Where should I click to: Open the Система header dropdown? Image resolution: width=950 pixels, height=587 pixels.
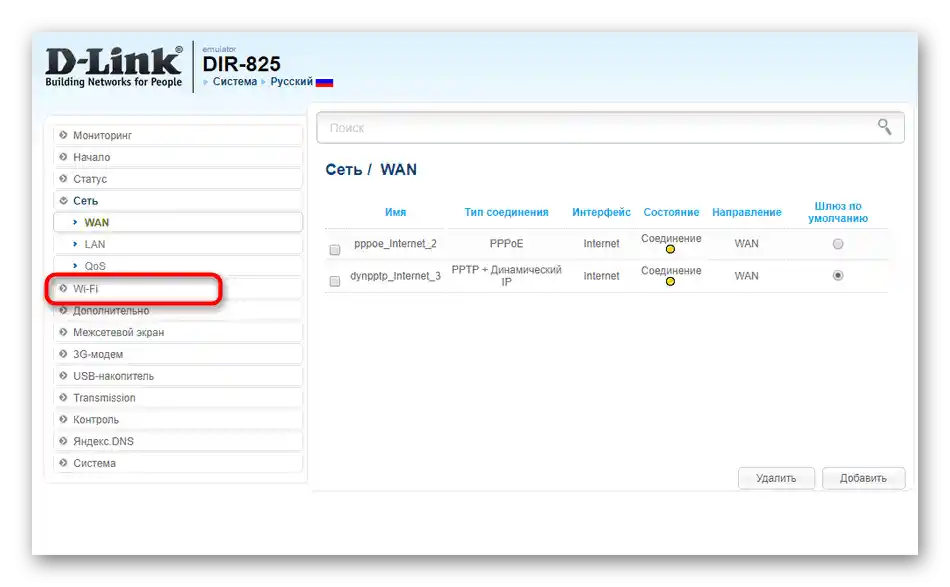pos(234,82)
